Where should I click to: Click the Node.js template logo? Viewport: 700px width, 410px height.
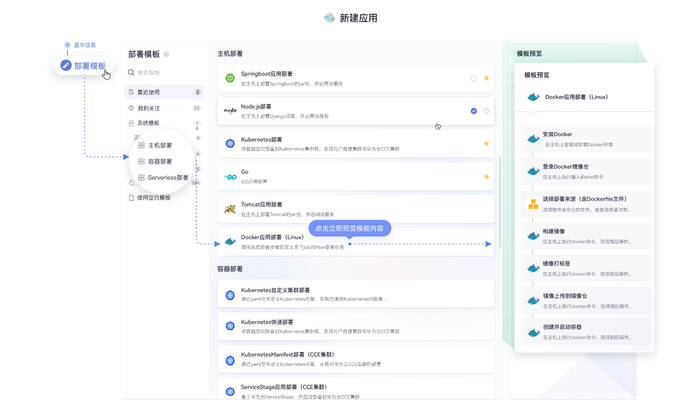(x=230, y=111)
